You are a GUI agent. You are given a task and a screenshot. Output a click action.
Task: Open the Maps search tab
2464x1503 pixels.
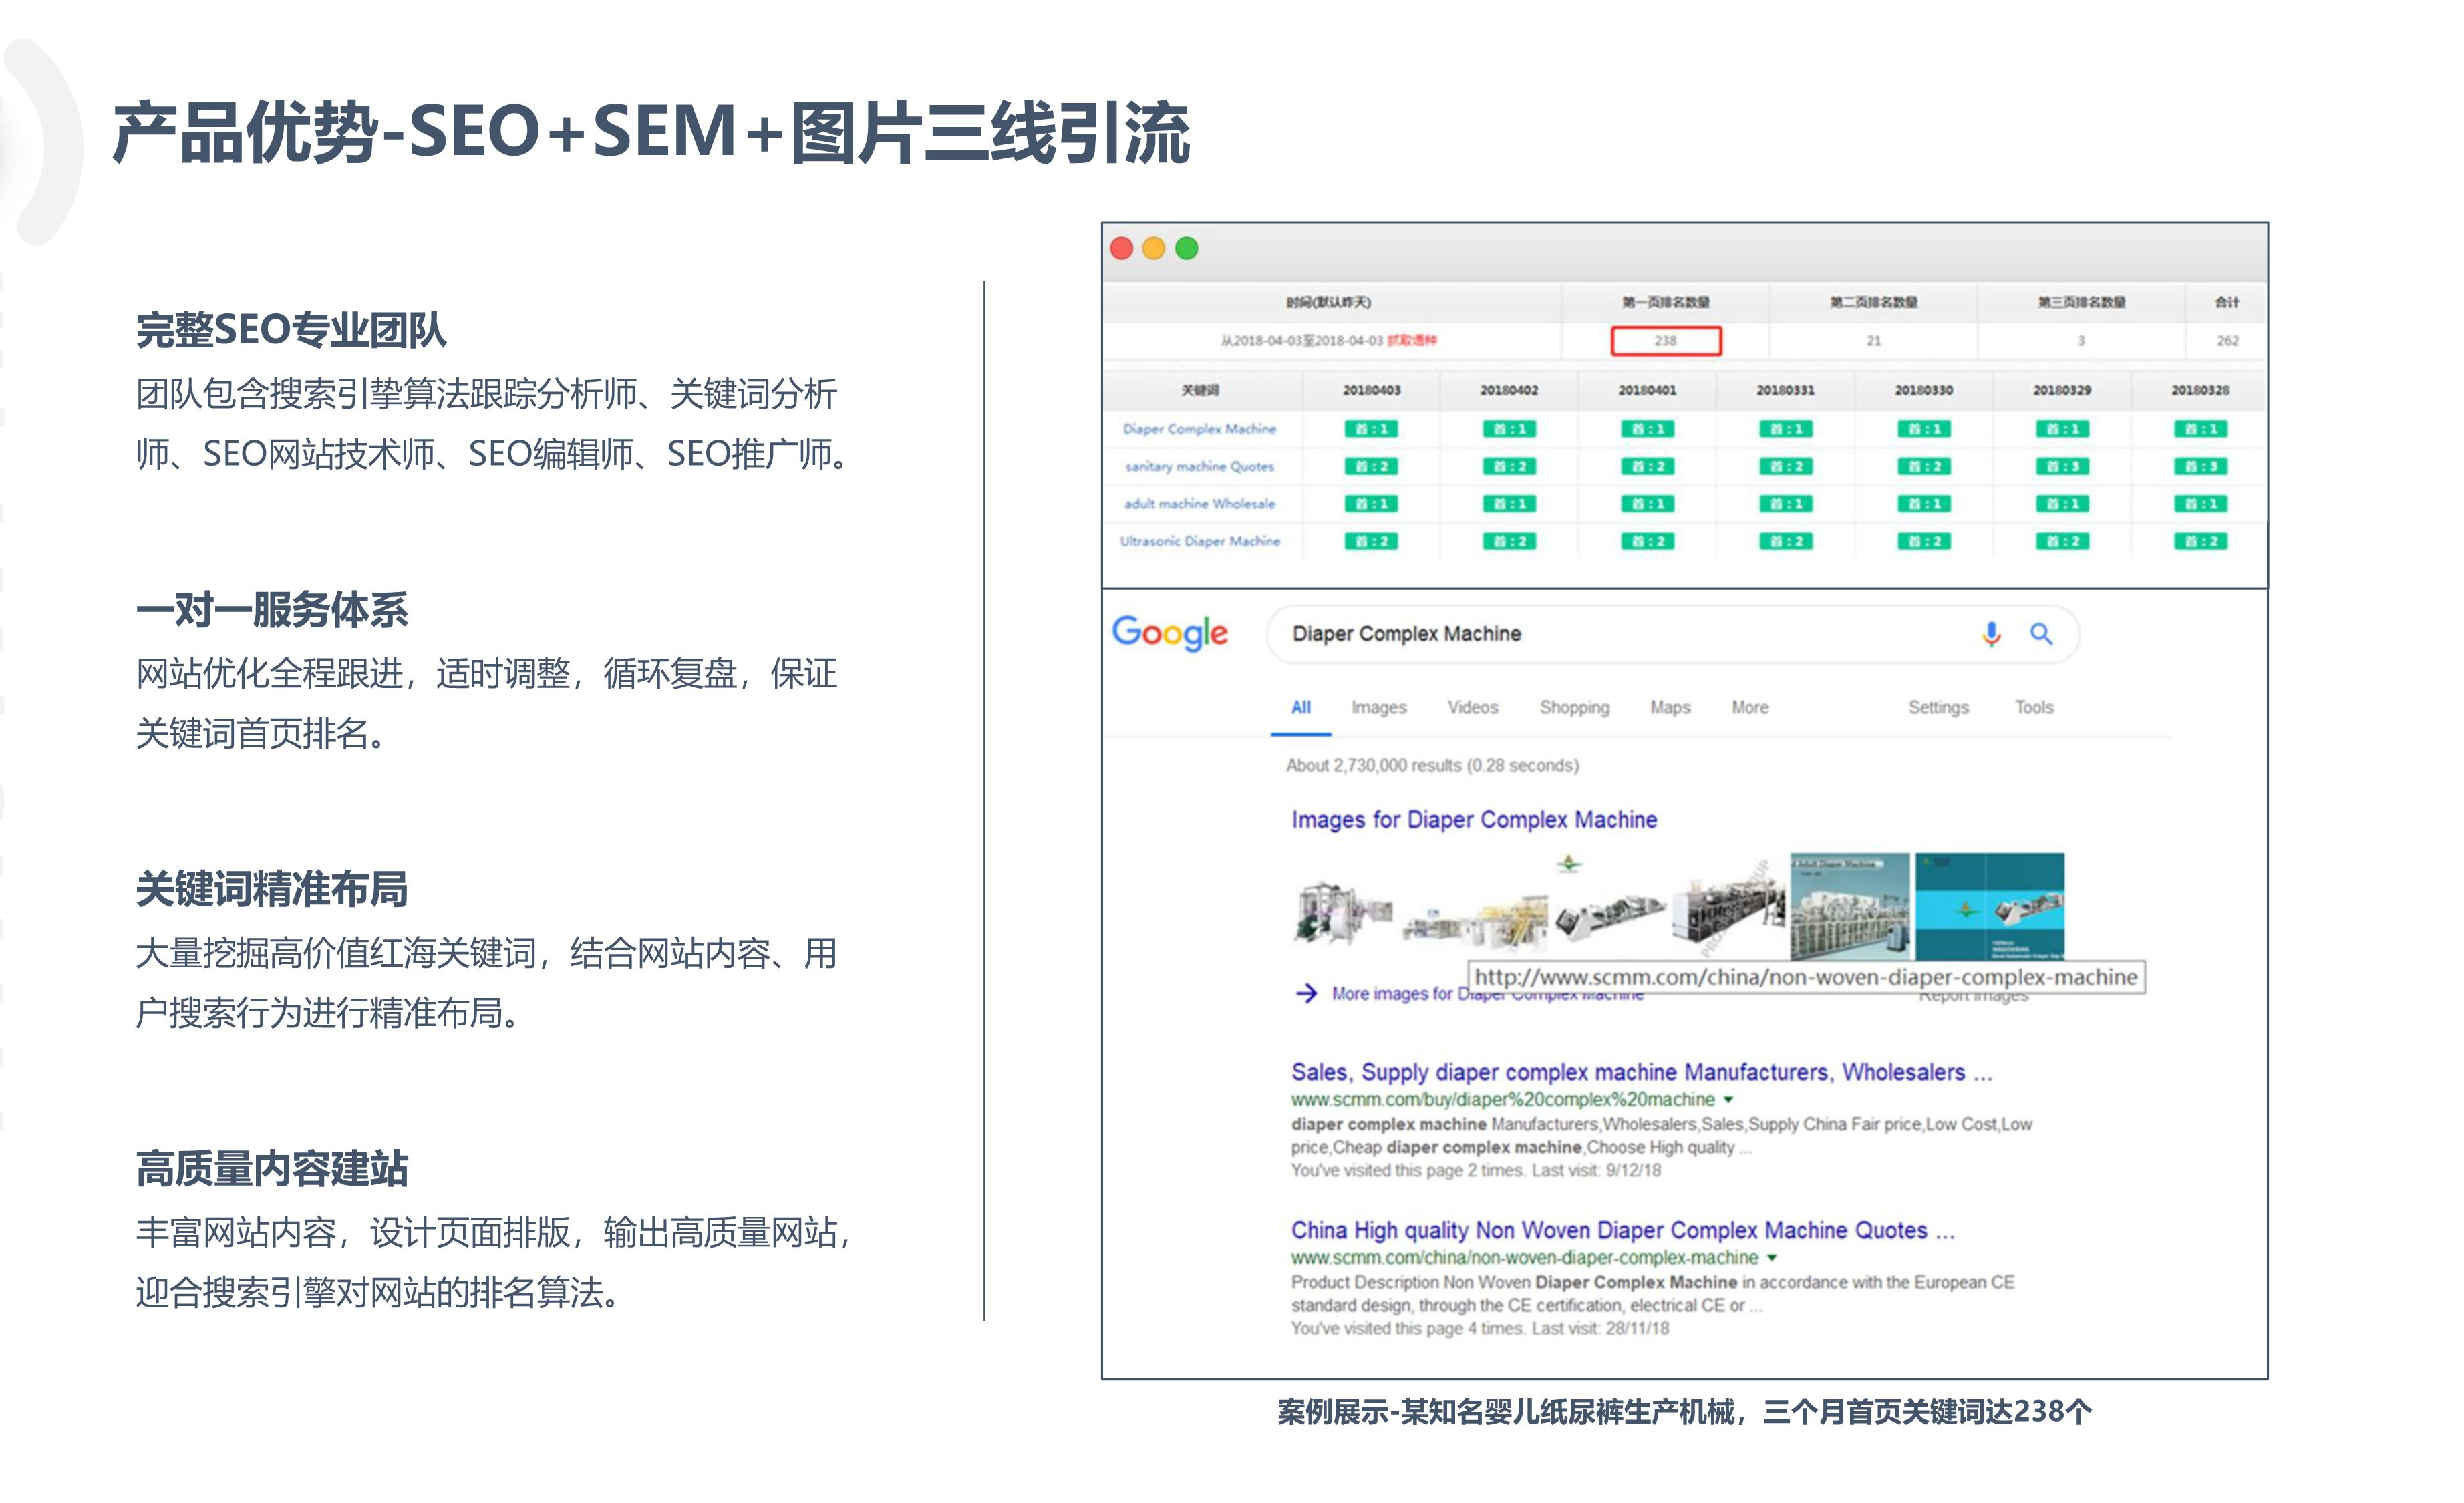click(1670, 708)
